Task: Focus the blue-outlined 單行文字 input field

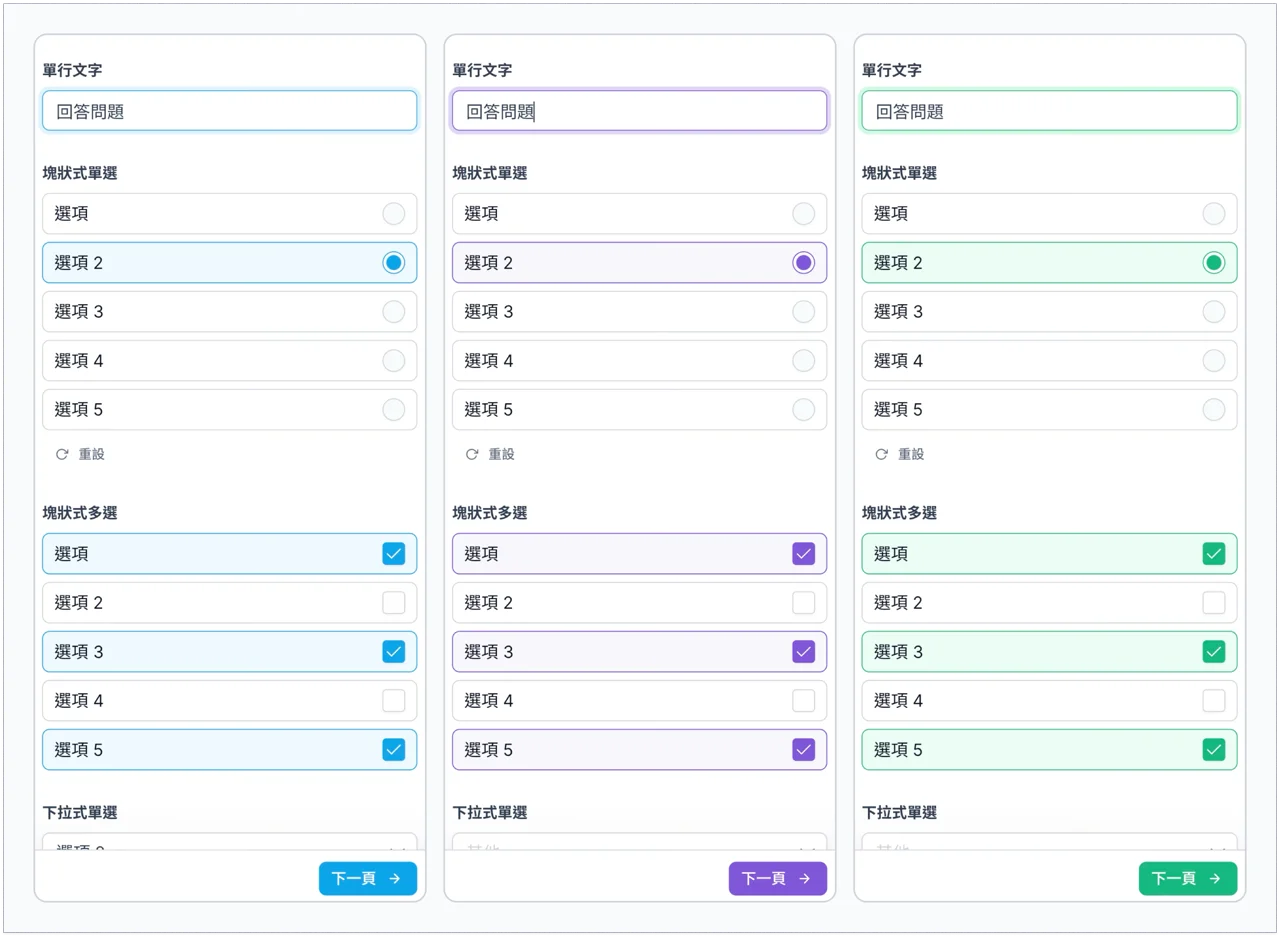Action: point(229,111)
